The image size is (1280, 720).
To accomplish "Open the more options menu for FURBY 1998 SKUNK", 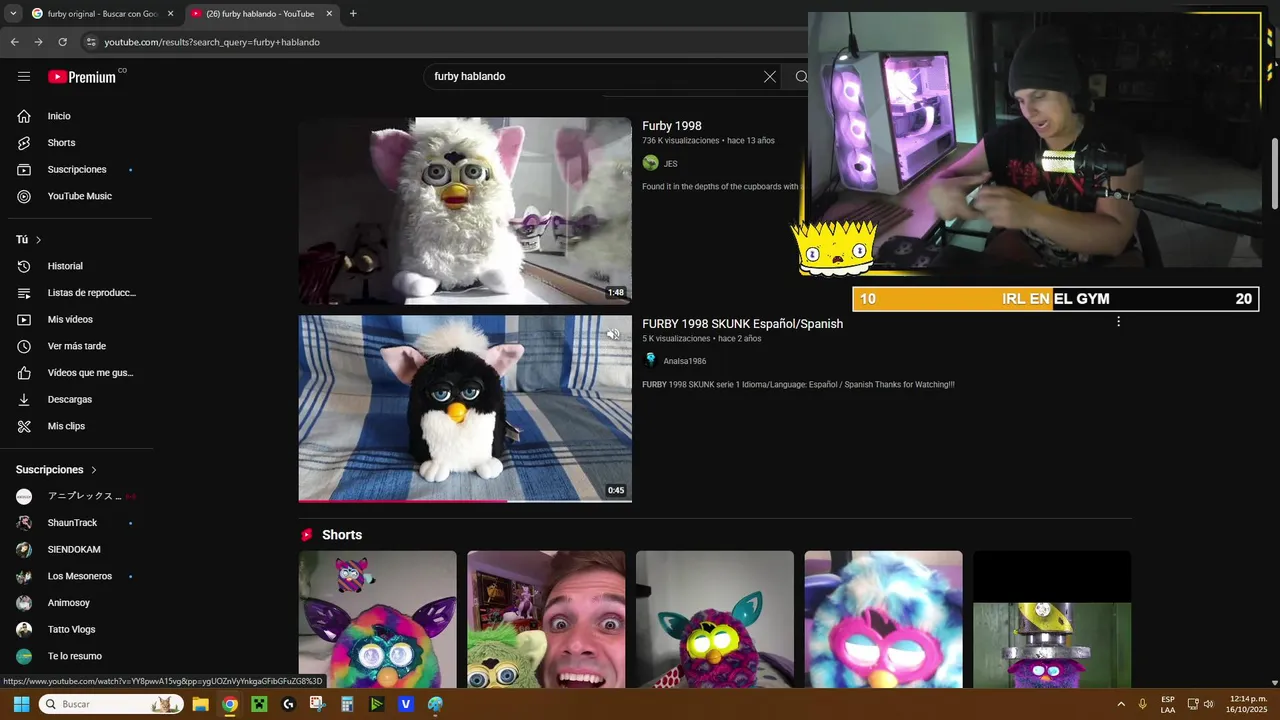I will 1118,322.
